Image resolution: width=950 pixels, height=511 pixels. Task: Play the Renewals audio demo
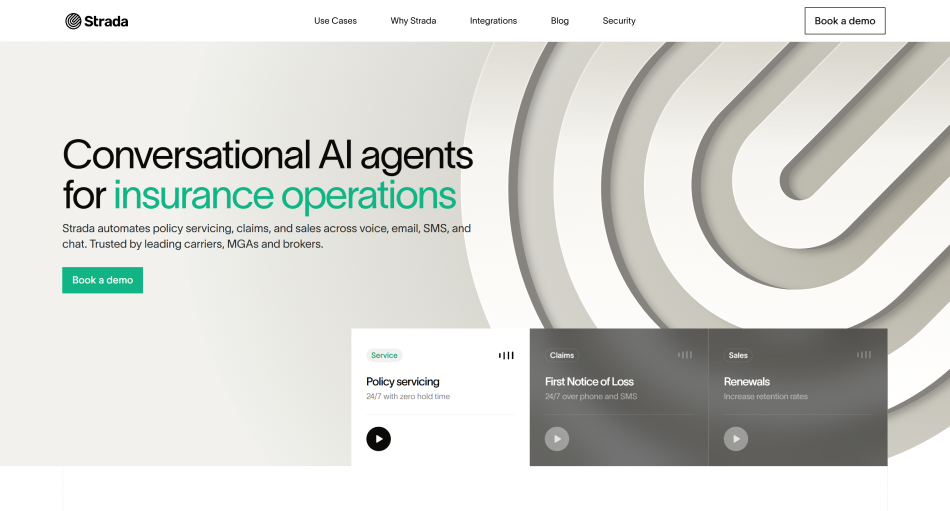click(x=736, y=439)
